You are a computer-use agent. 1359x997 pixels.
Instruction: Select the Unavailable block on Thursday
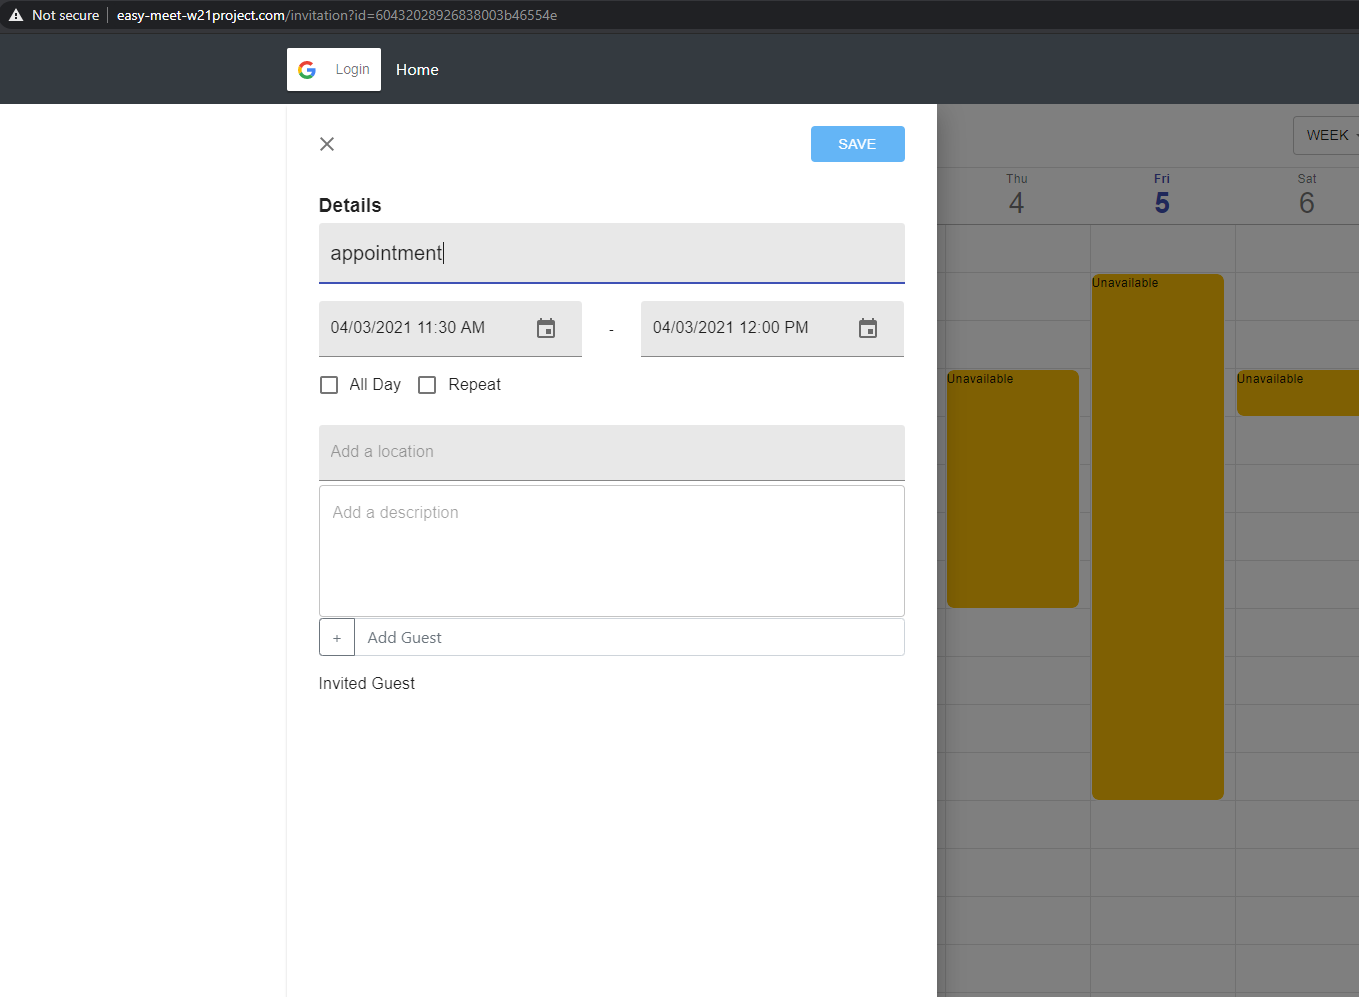click(x=1012, y=489)
